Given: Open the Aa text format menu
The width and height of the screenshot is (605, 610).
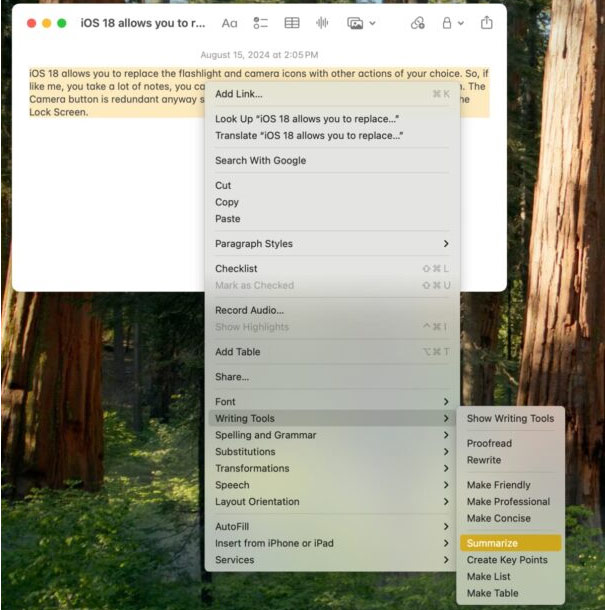Looking at the screenshot, I should [229, 23].
